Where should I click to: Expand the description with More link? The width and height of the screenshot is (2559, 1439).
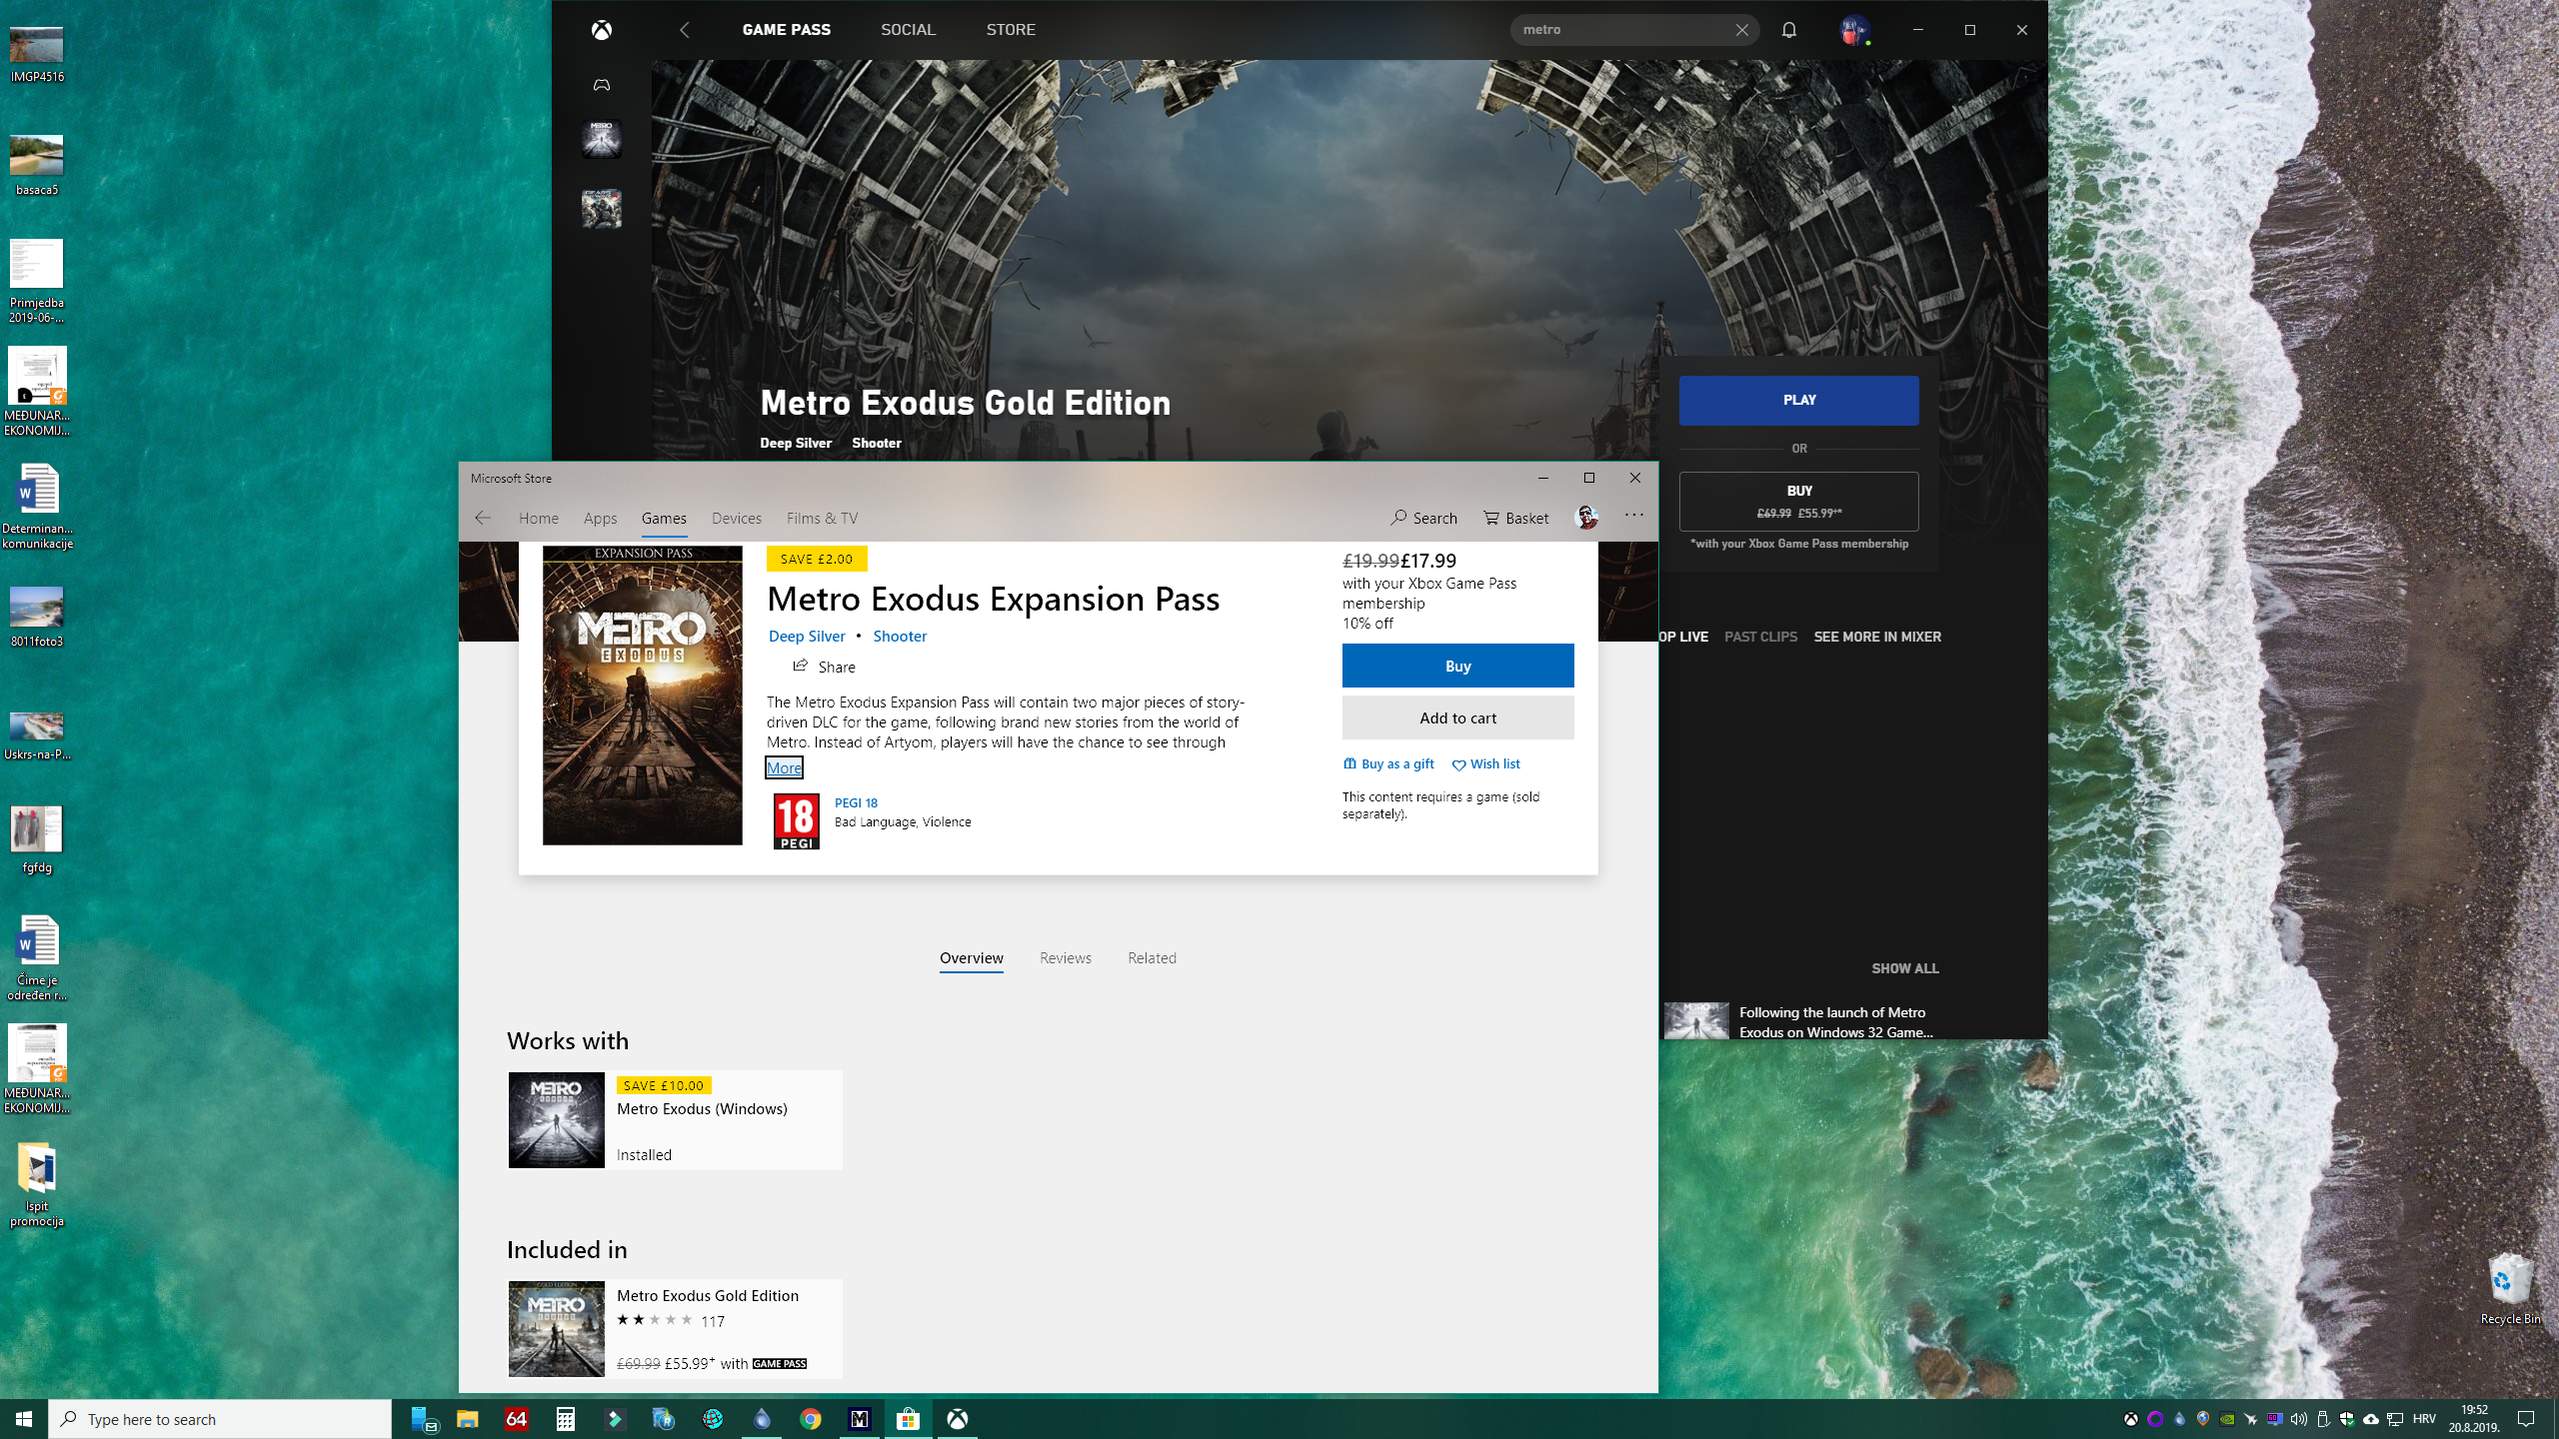[x=783, y=768]
